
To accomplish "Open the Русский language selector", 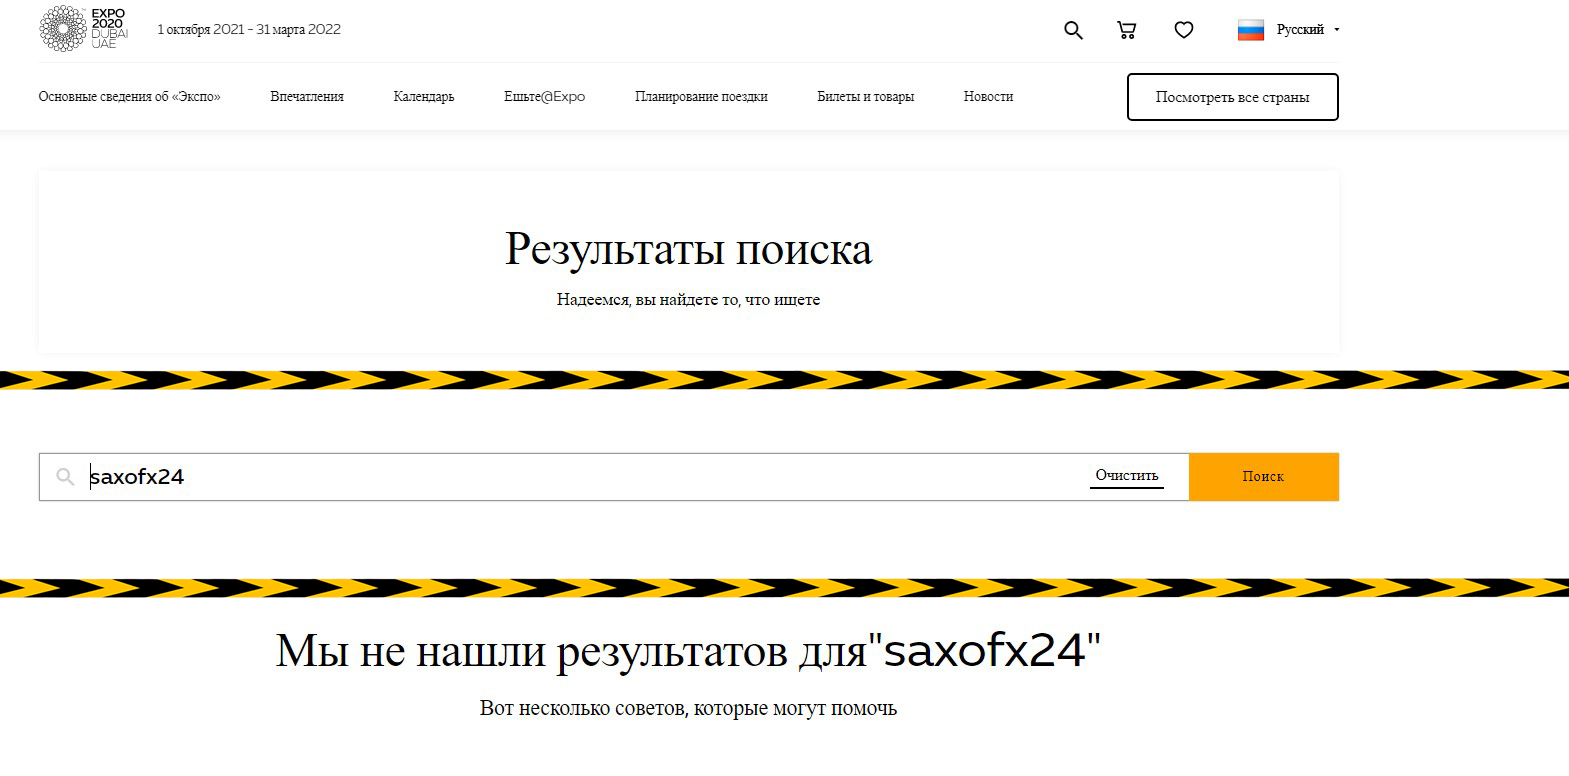I will tap(1299, 30).
